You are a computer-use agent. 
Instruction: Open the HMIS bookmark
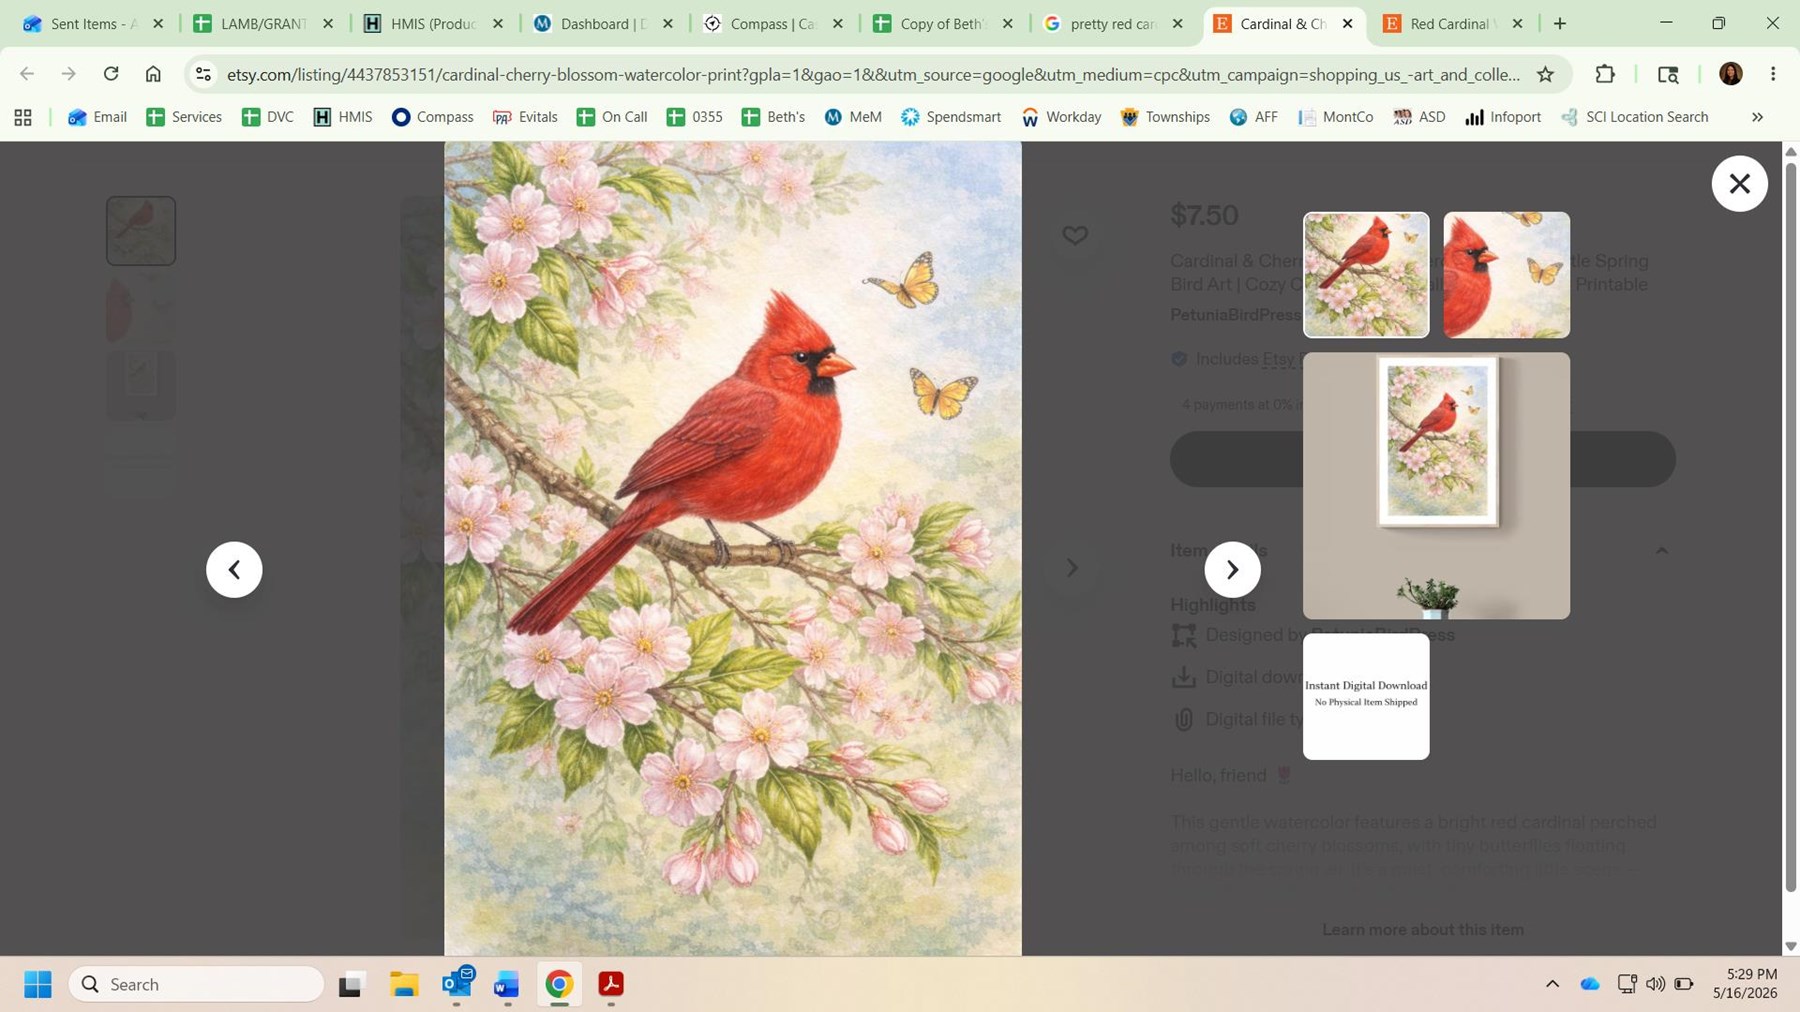click(343, 117)
